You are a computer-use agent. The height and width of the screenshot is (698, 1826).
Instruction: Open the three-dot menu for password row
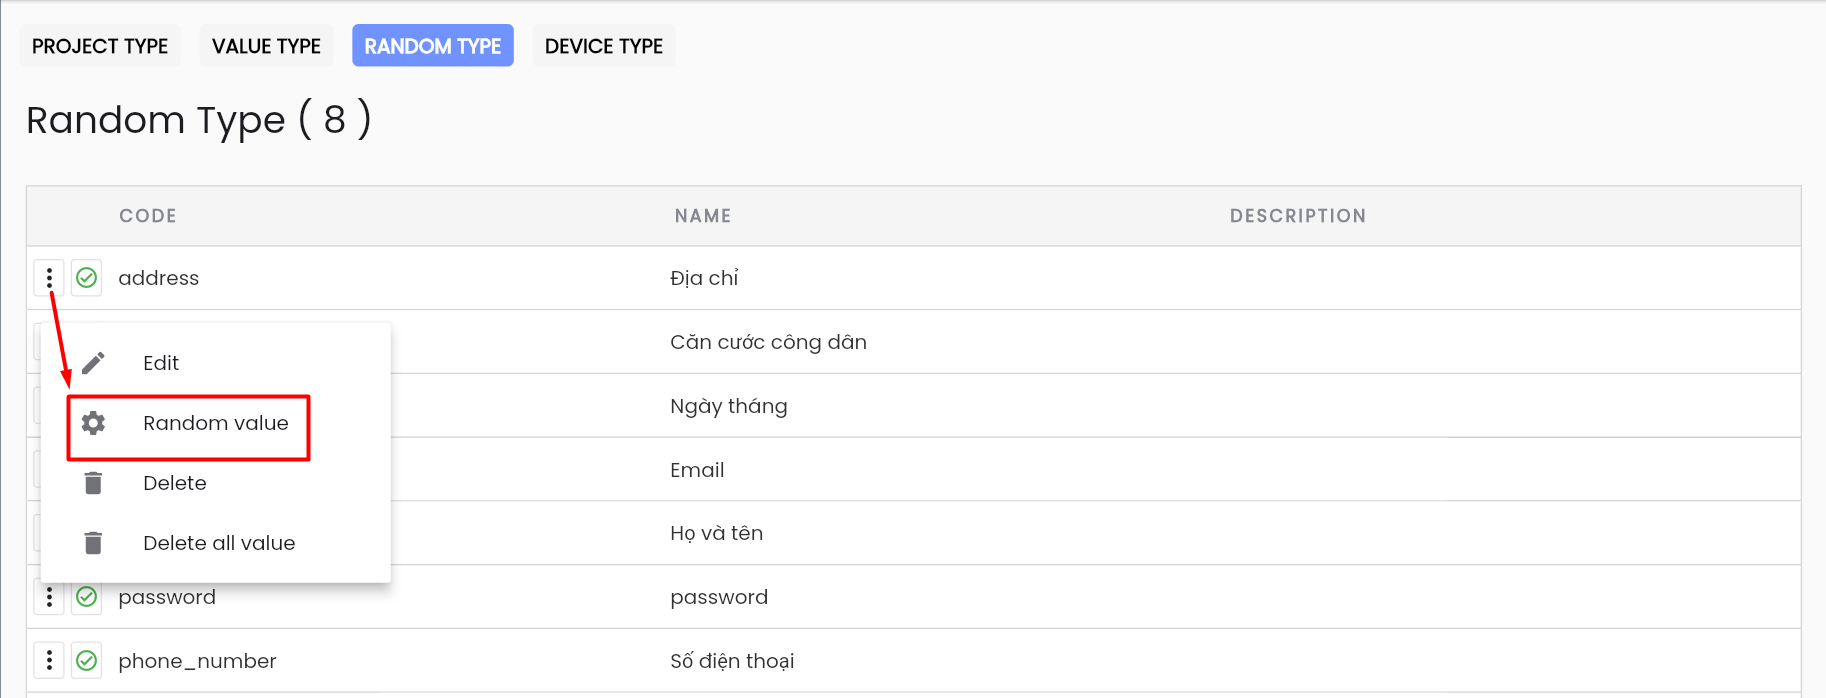[49, 597]
